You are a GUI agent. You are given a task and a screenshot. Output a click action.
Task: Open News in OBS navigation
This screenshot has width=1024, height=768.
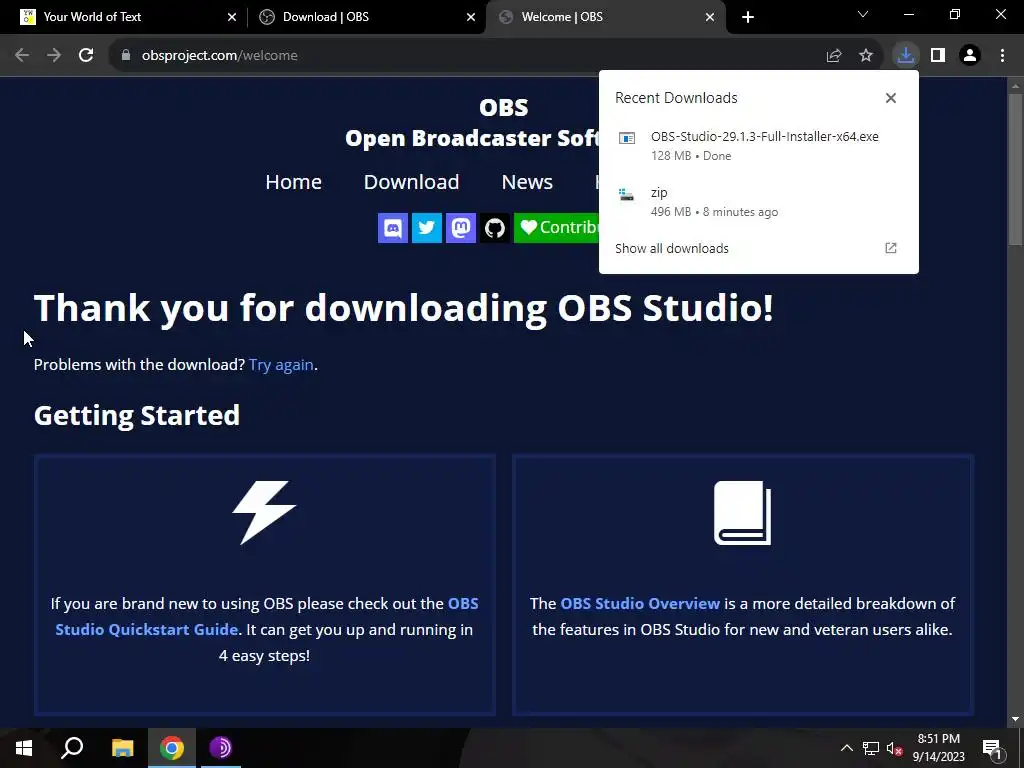point(527,182)
